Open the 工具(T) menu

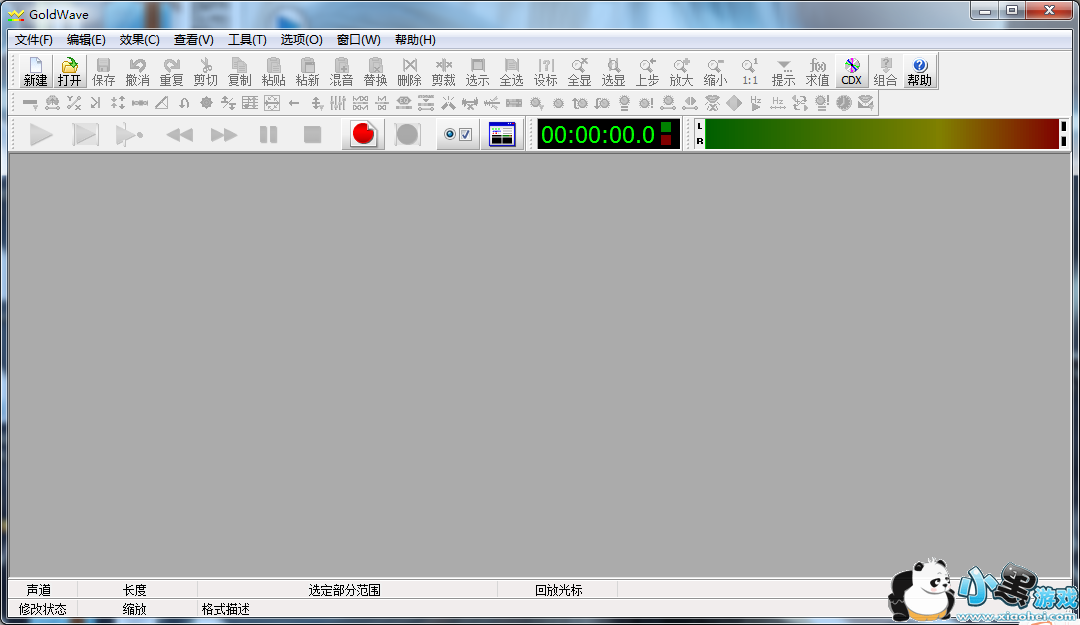(247, 40)
